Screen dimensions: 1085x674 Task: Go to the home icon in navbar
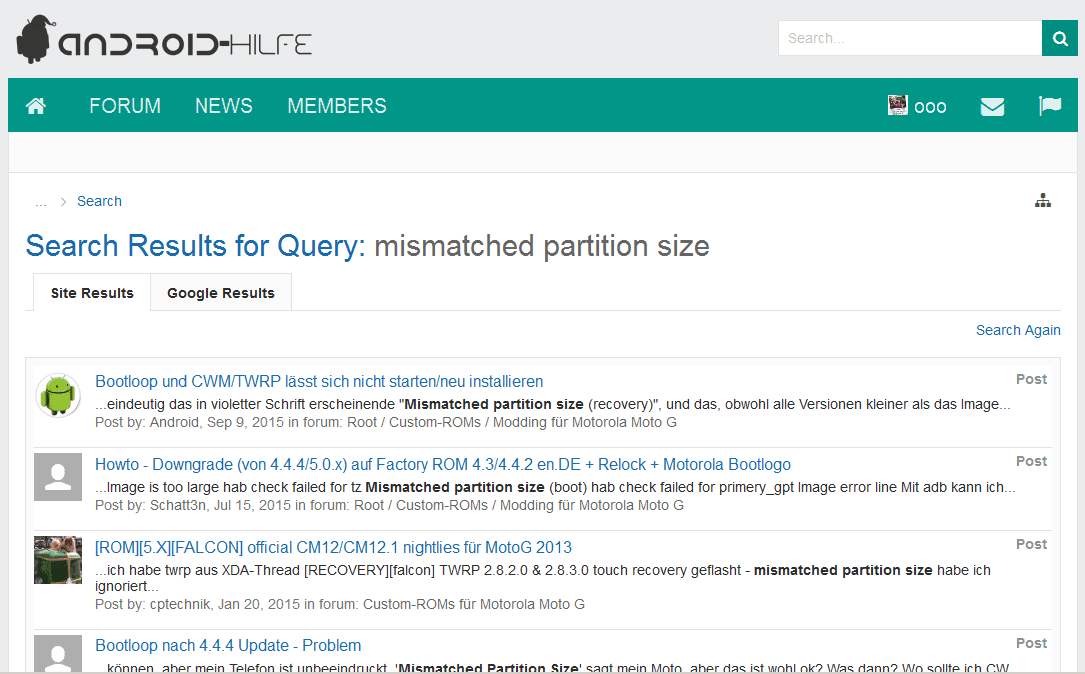[x=36, y=106]
